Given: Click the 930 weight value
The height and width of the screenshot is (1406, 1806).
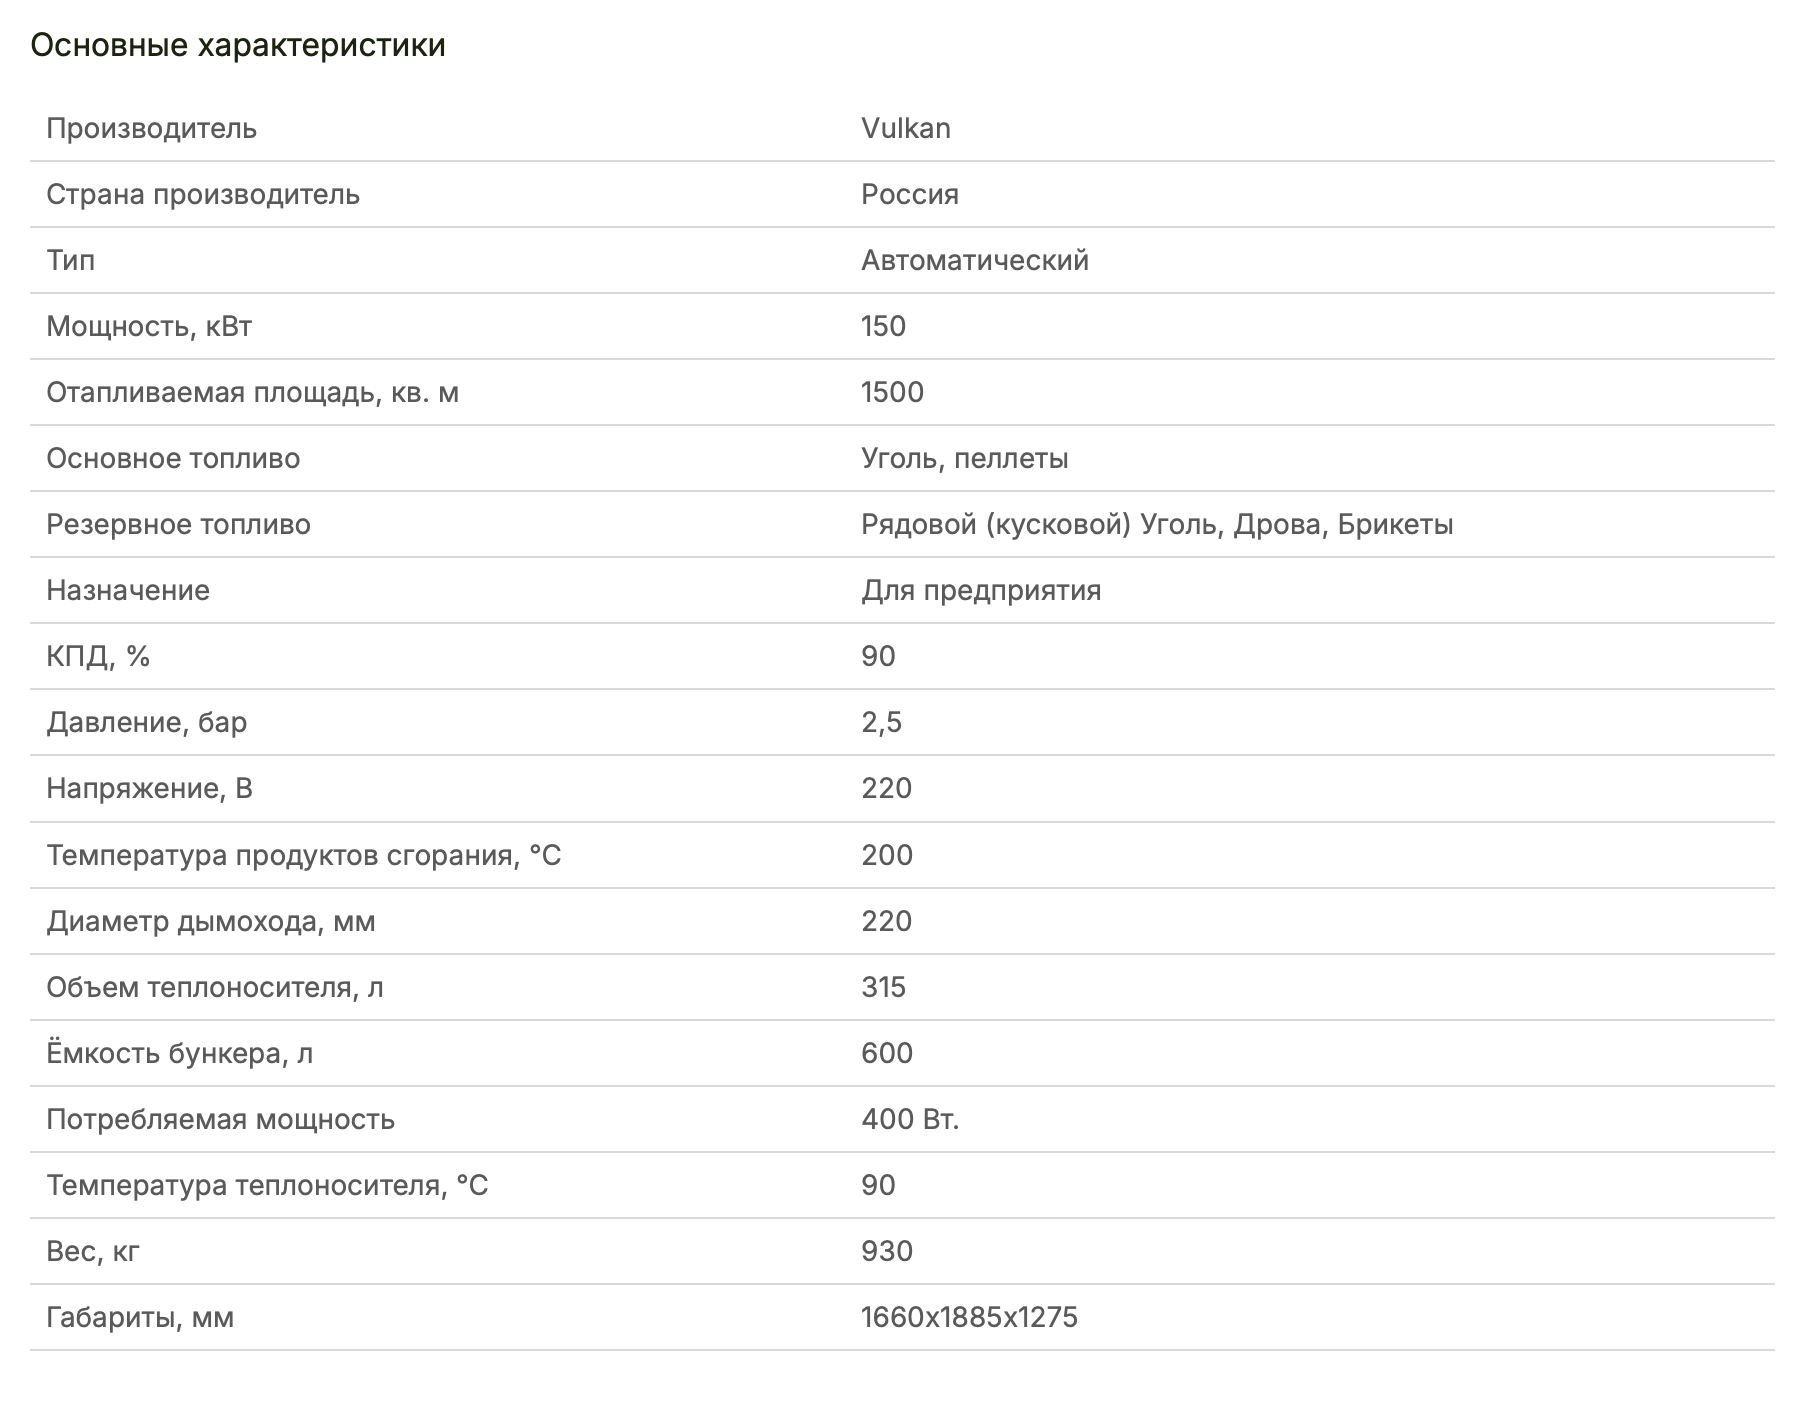Looking at the screenshot, I should (x=886, y=1251).
